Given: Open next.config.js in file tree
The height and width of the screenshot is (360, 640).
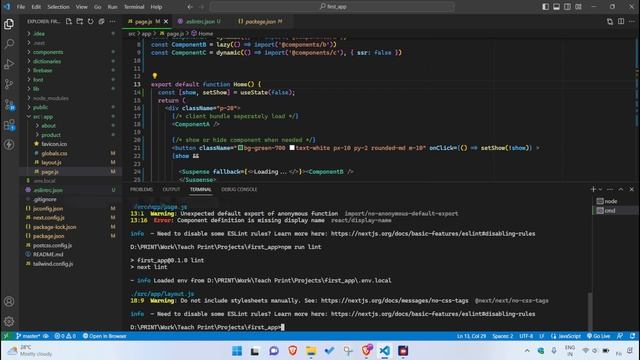Looking at the screenshot, I should click(x=49, y=218).
